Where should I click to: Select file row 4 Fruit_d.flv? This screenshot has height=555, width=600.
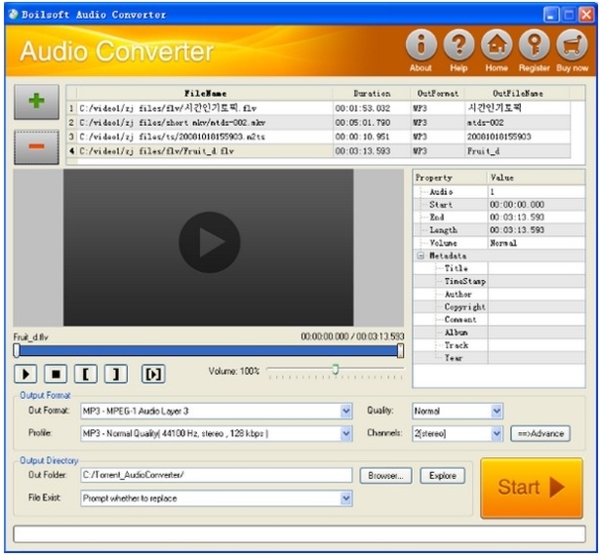pos(318,151)
